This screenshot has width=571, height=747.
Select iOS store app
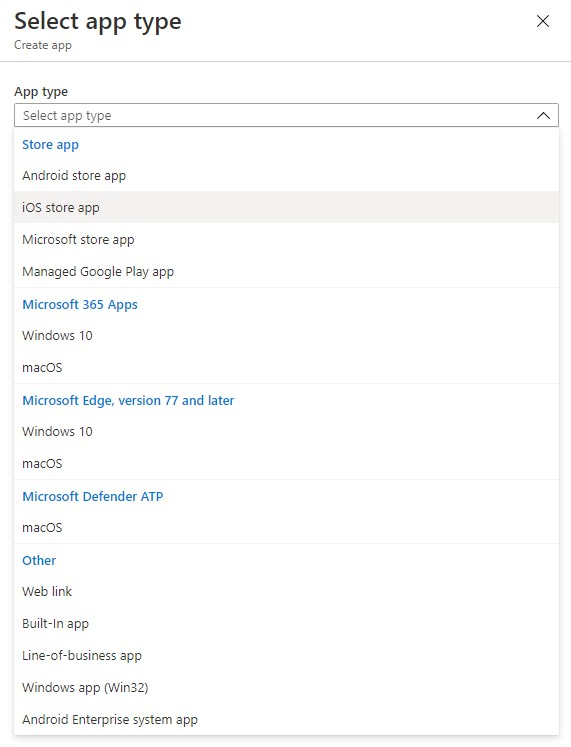[286, 207]
